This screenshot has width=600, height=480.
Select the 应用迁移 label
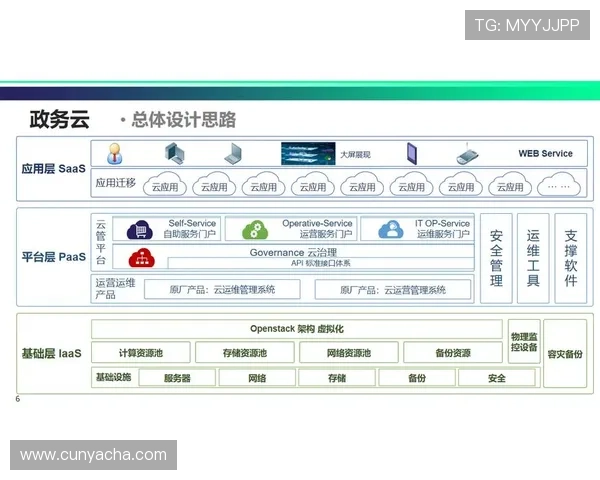pyautogui.click(x=116, y=183)
